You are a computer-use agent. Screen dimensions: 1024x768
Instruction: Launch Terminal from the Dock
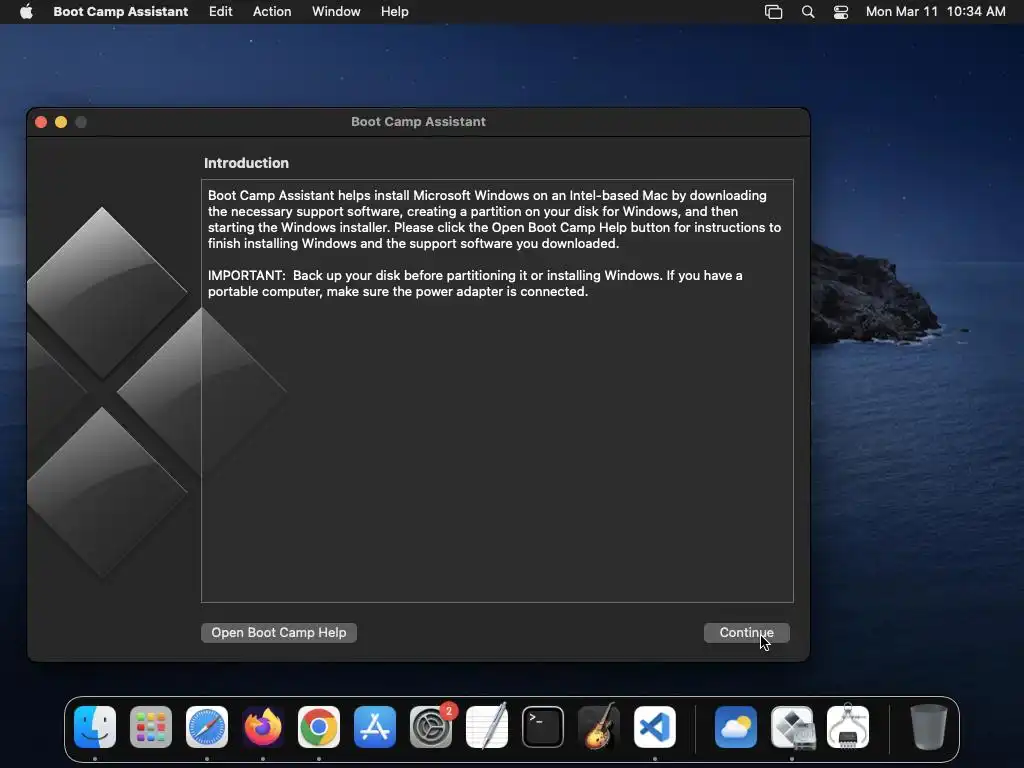543,727
